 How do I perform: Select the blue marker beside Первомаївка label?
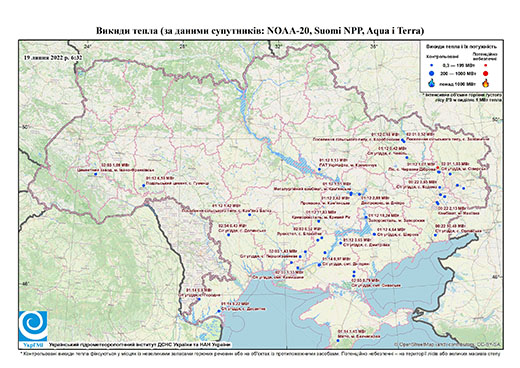click(300, 257)
